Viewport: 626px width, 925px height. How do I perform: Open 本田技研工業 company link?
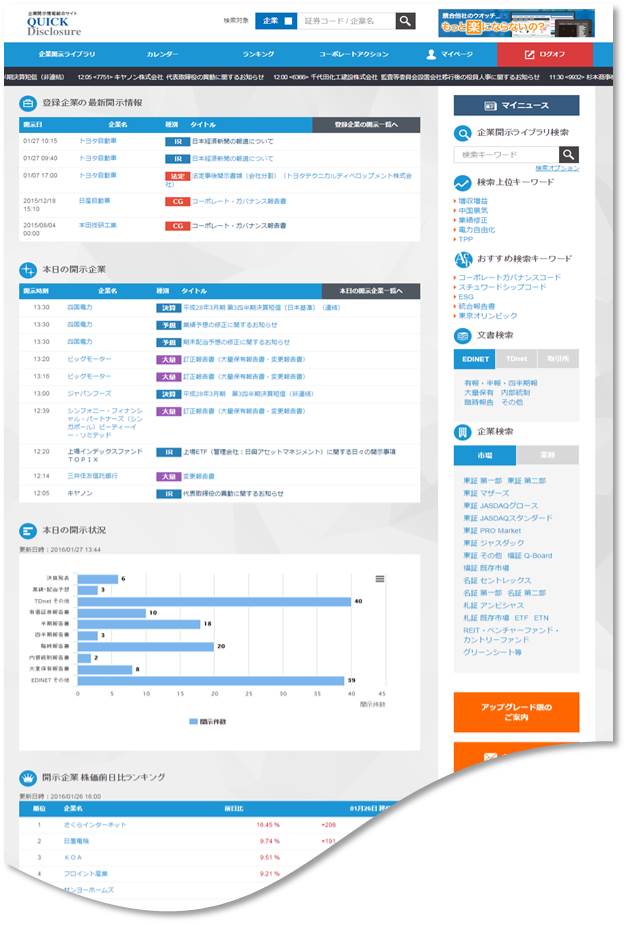click(x=98, y=225)
